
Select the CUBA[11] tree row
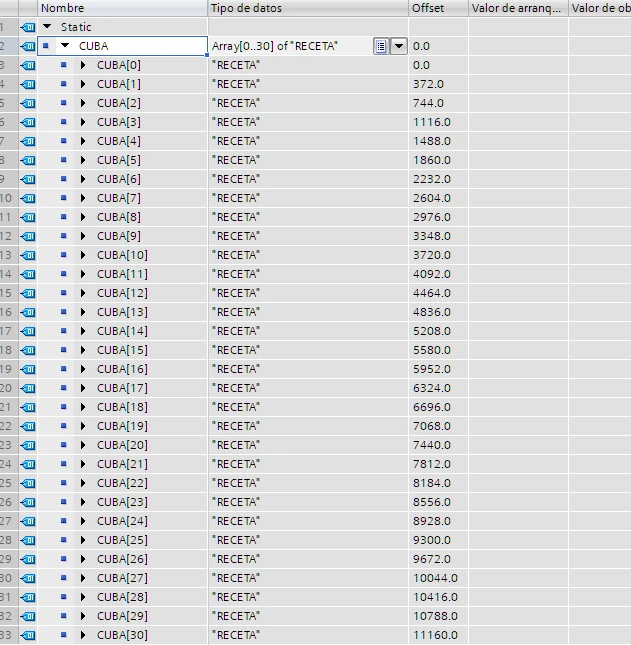pyautogui.click(x=122, y=274)
